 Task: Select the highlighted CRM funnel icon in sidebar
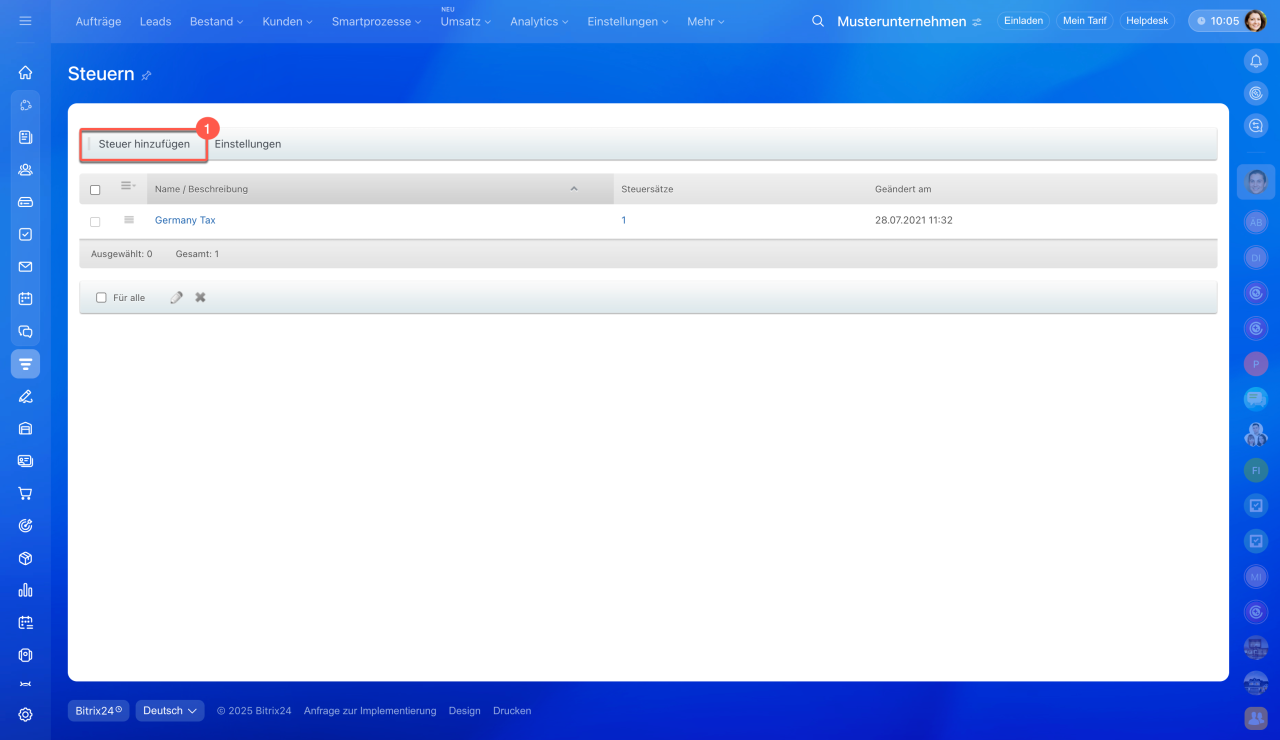(25, 364)
